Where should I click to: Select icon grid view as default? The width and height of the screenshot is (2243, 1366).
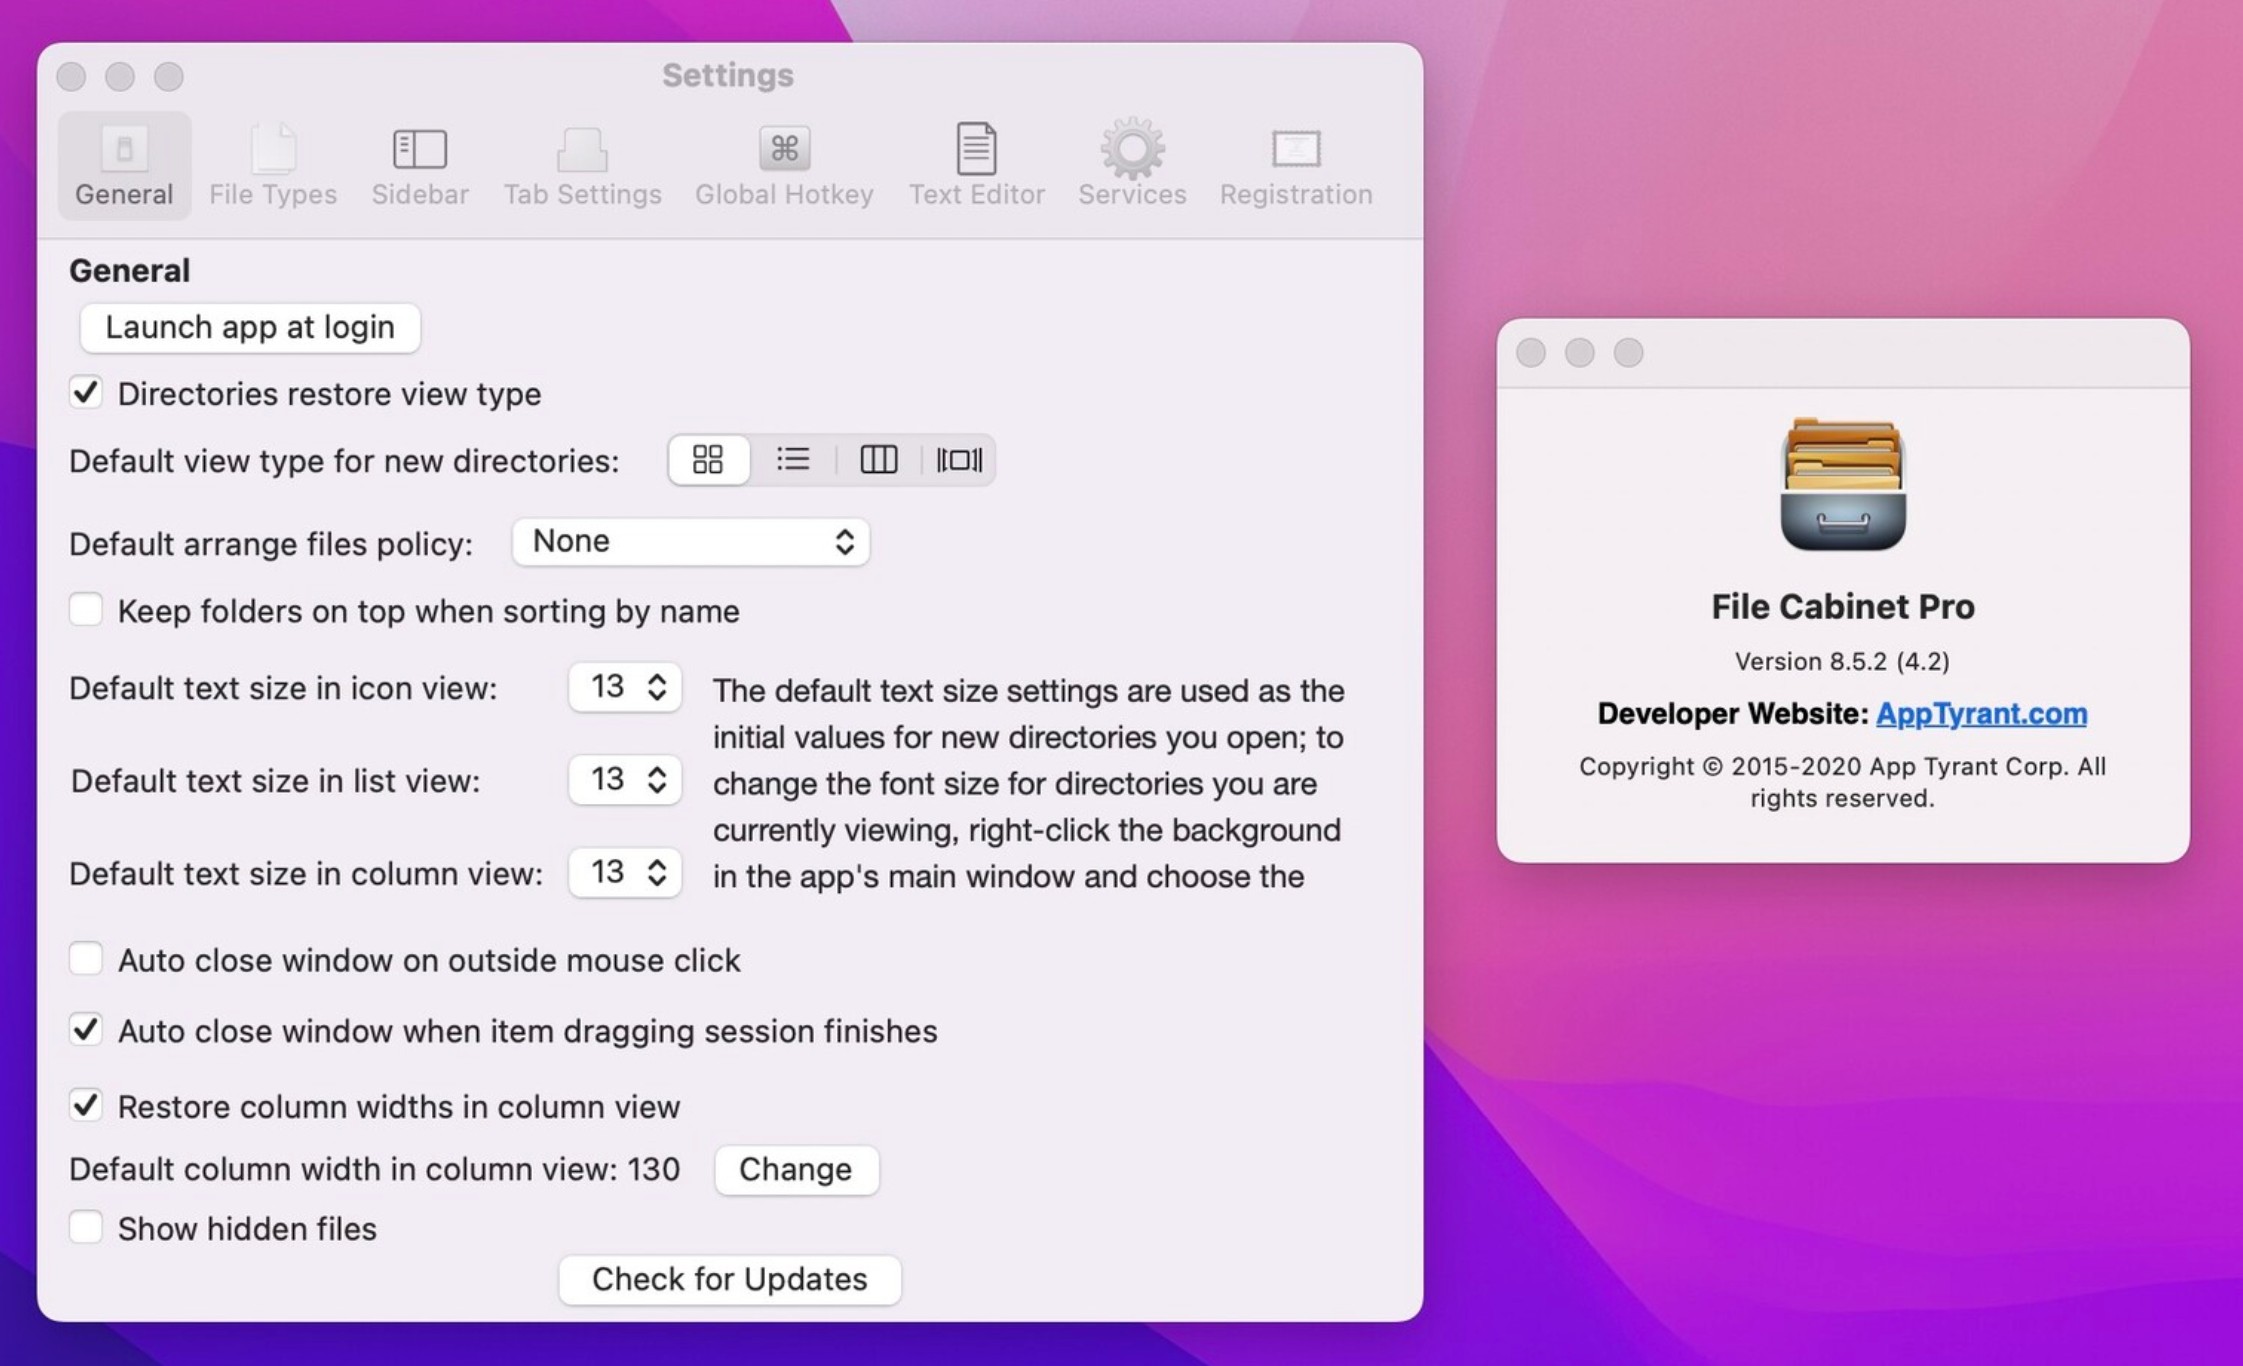tap(708, 460)
